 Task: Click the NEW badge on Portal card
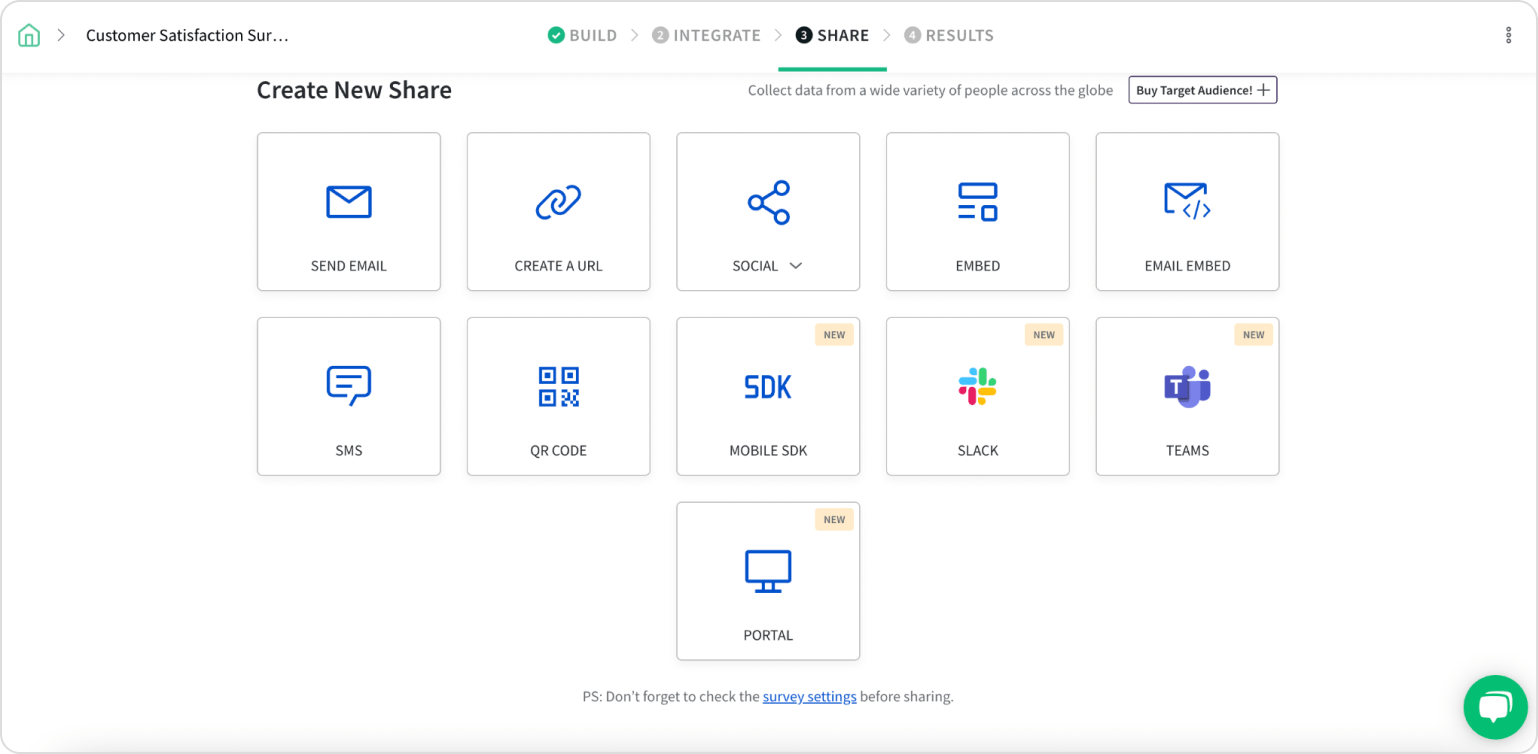pyautogui.click(x=834, y=519)
